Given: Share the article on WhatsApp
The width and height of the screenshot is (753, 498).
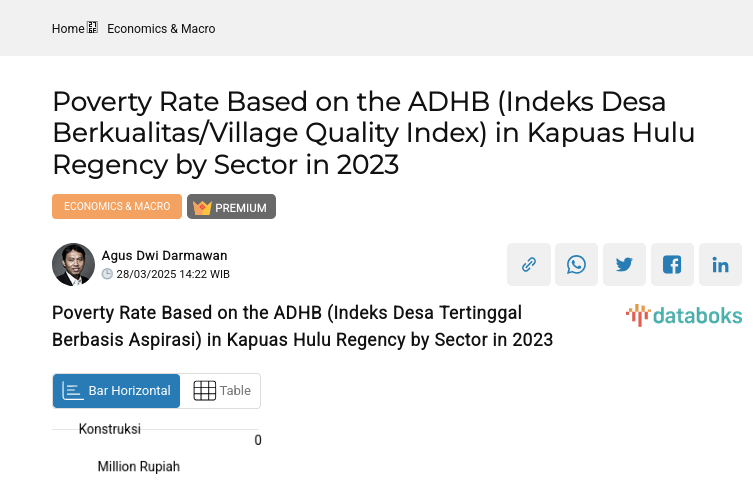Looking at the screenshot, I should pos(576,265).
